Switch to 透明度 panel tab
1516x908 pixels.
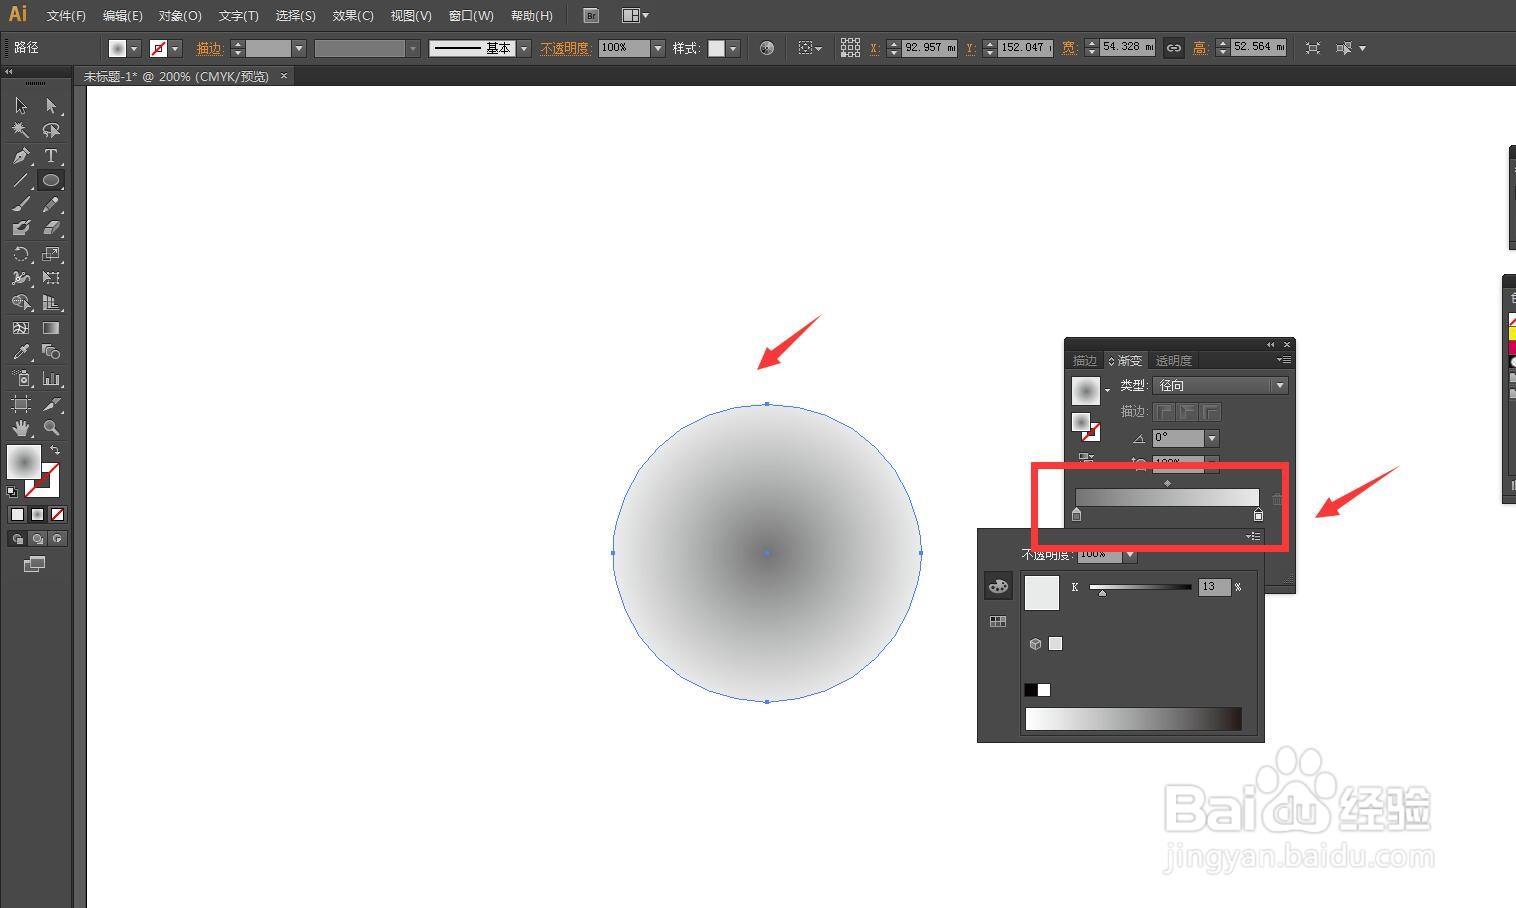[1173, 361]
